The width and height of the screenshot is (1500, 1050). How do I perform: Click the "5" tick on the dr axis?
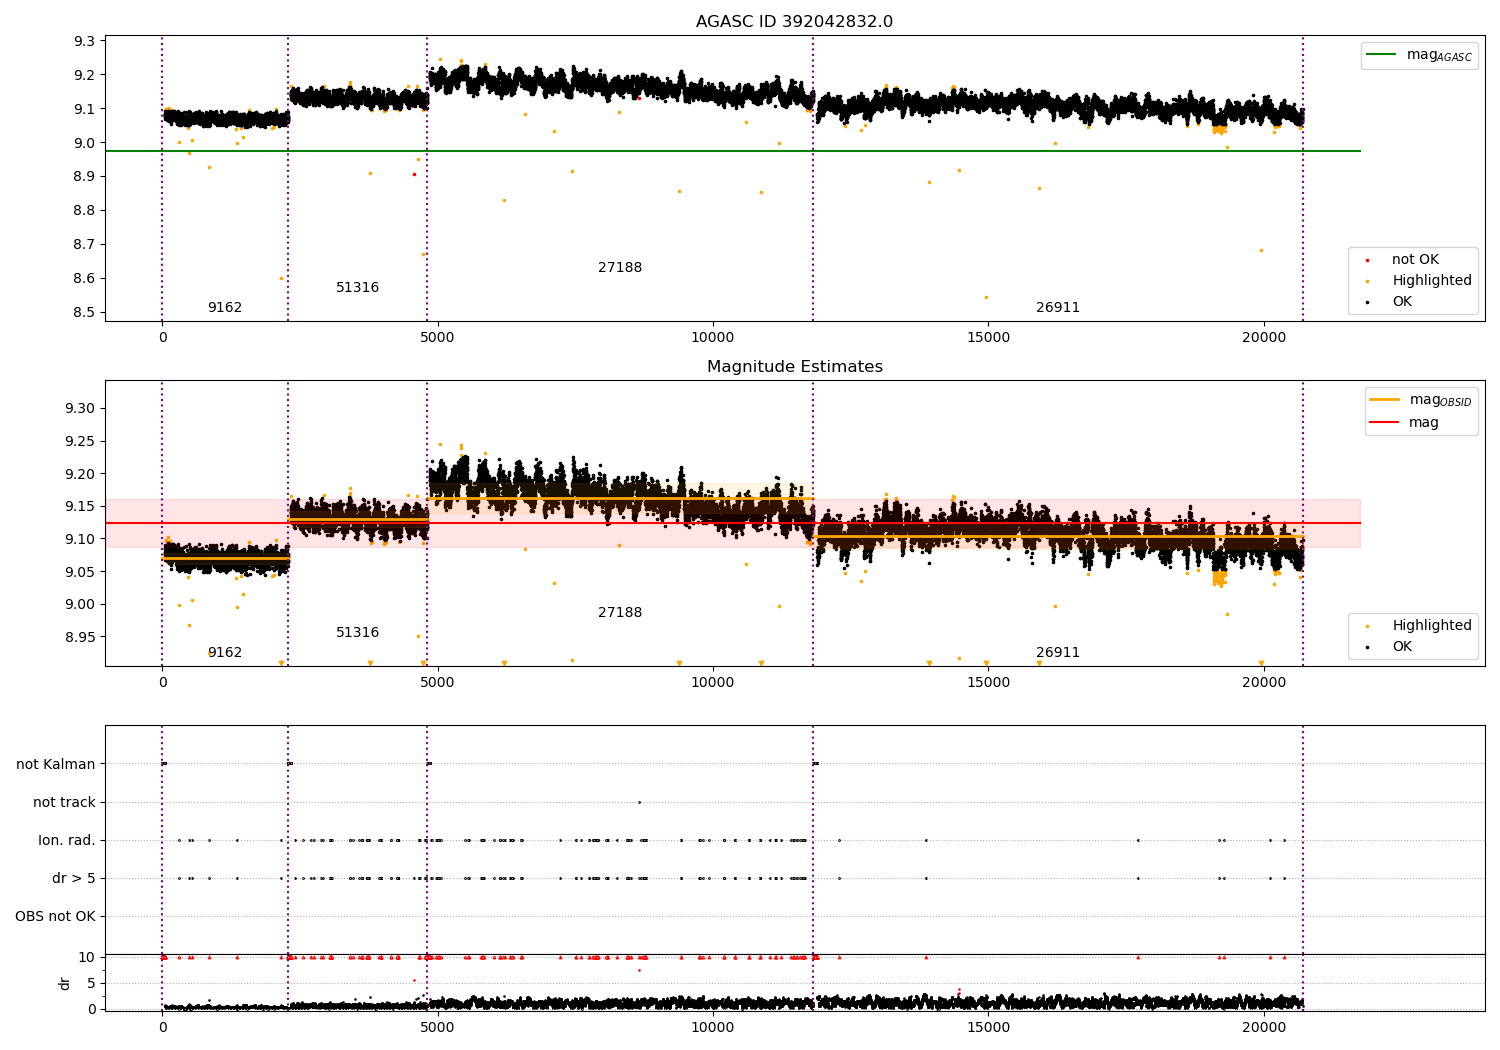92,983
